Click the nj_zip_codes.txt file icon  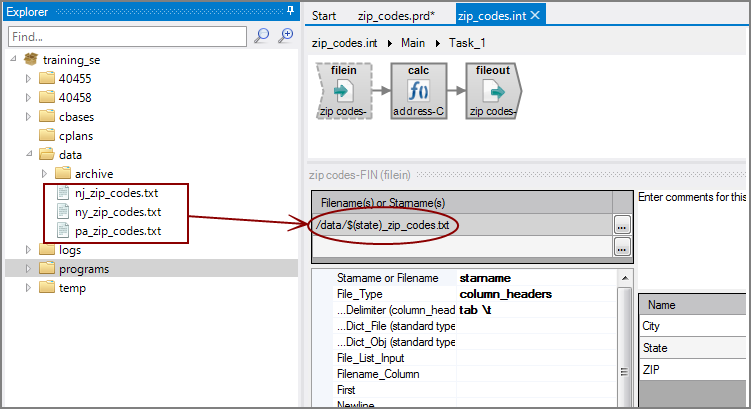63,193
